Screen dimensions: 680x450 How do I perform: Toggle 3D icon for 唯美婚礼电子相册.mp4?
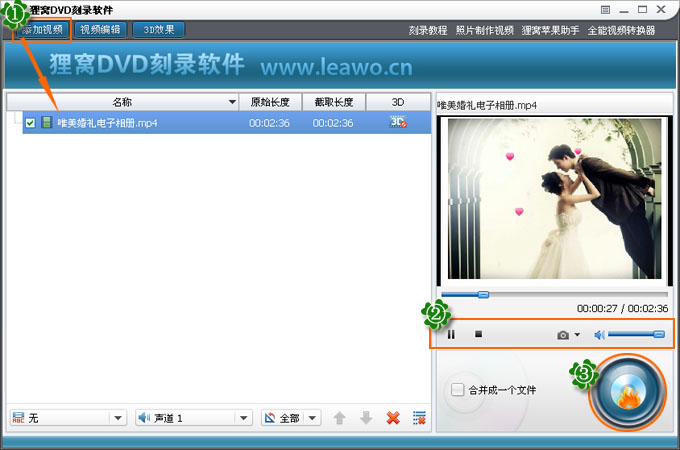click(398, 122)
